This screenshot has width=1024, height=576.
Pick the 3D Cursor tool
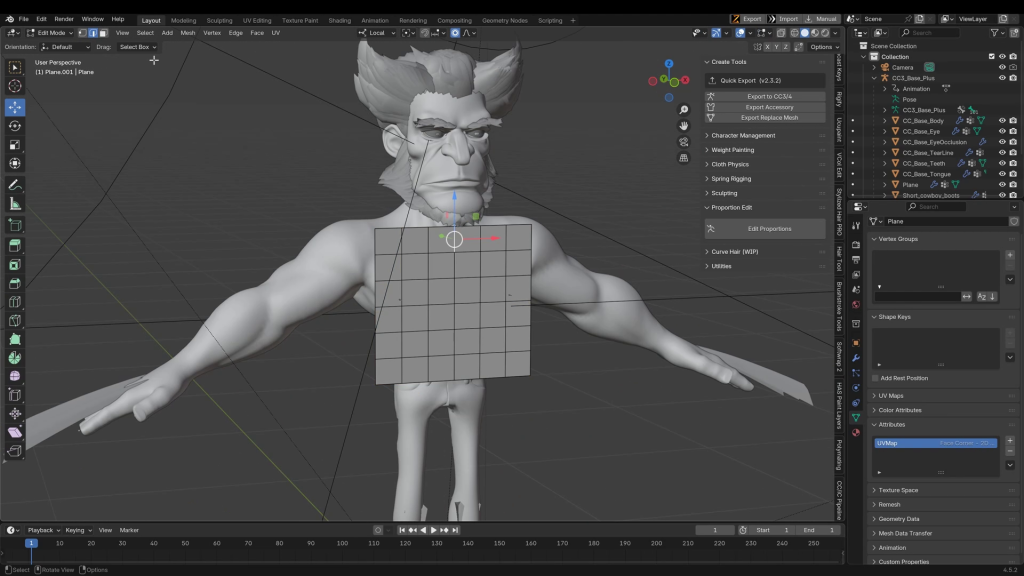pyautogui.click(x=15, y=86)
